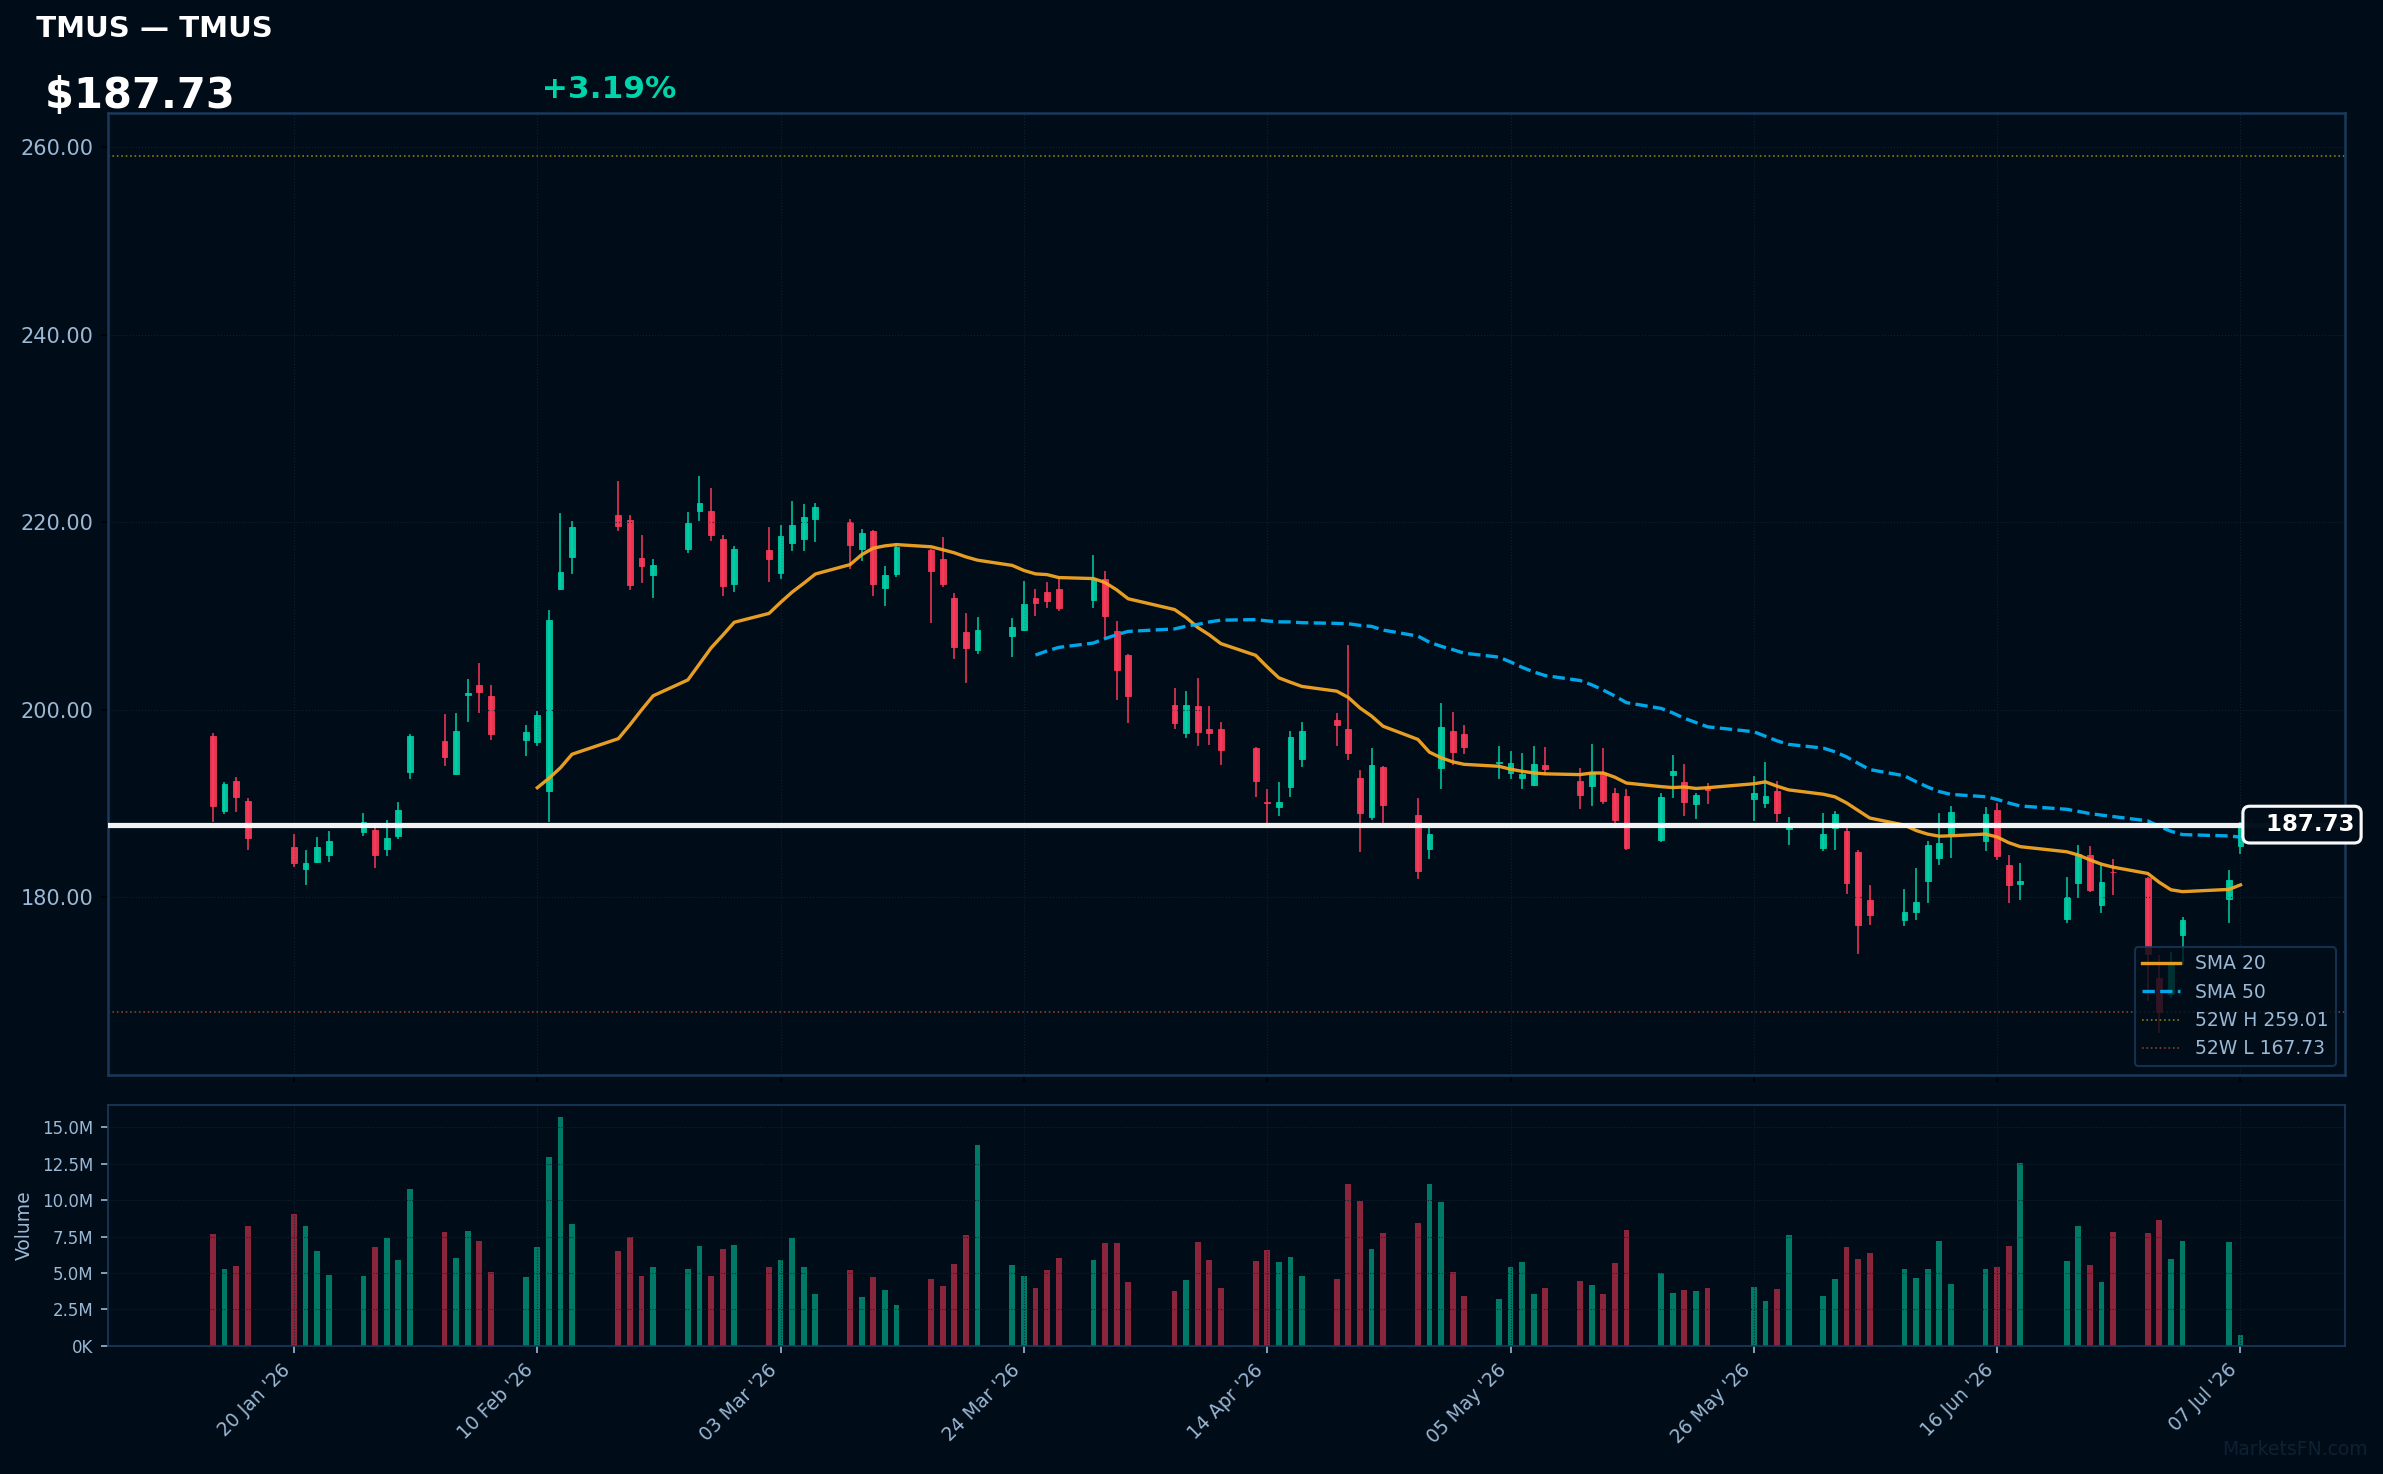The image size is (2383, 1474).
Task: Click the 240.00 price axis label
Action: [57, 336]
